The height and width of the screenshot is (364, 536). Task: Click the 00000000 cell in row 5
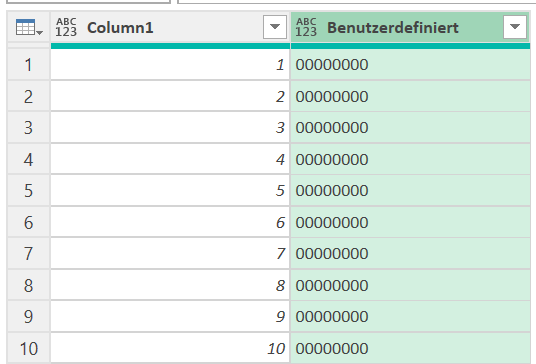410,190
